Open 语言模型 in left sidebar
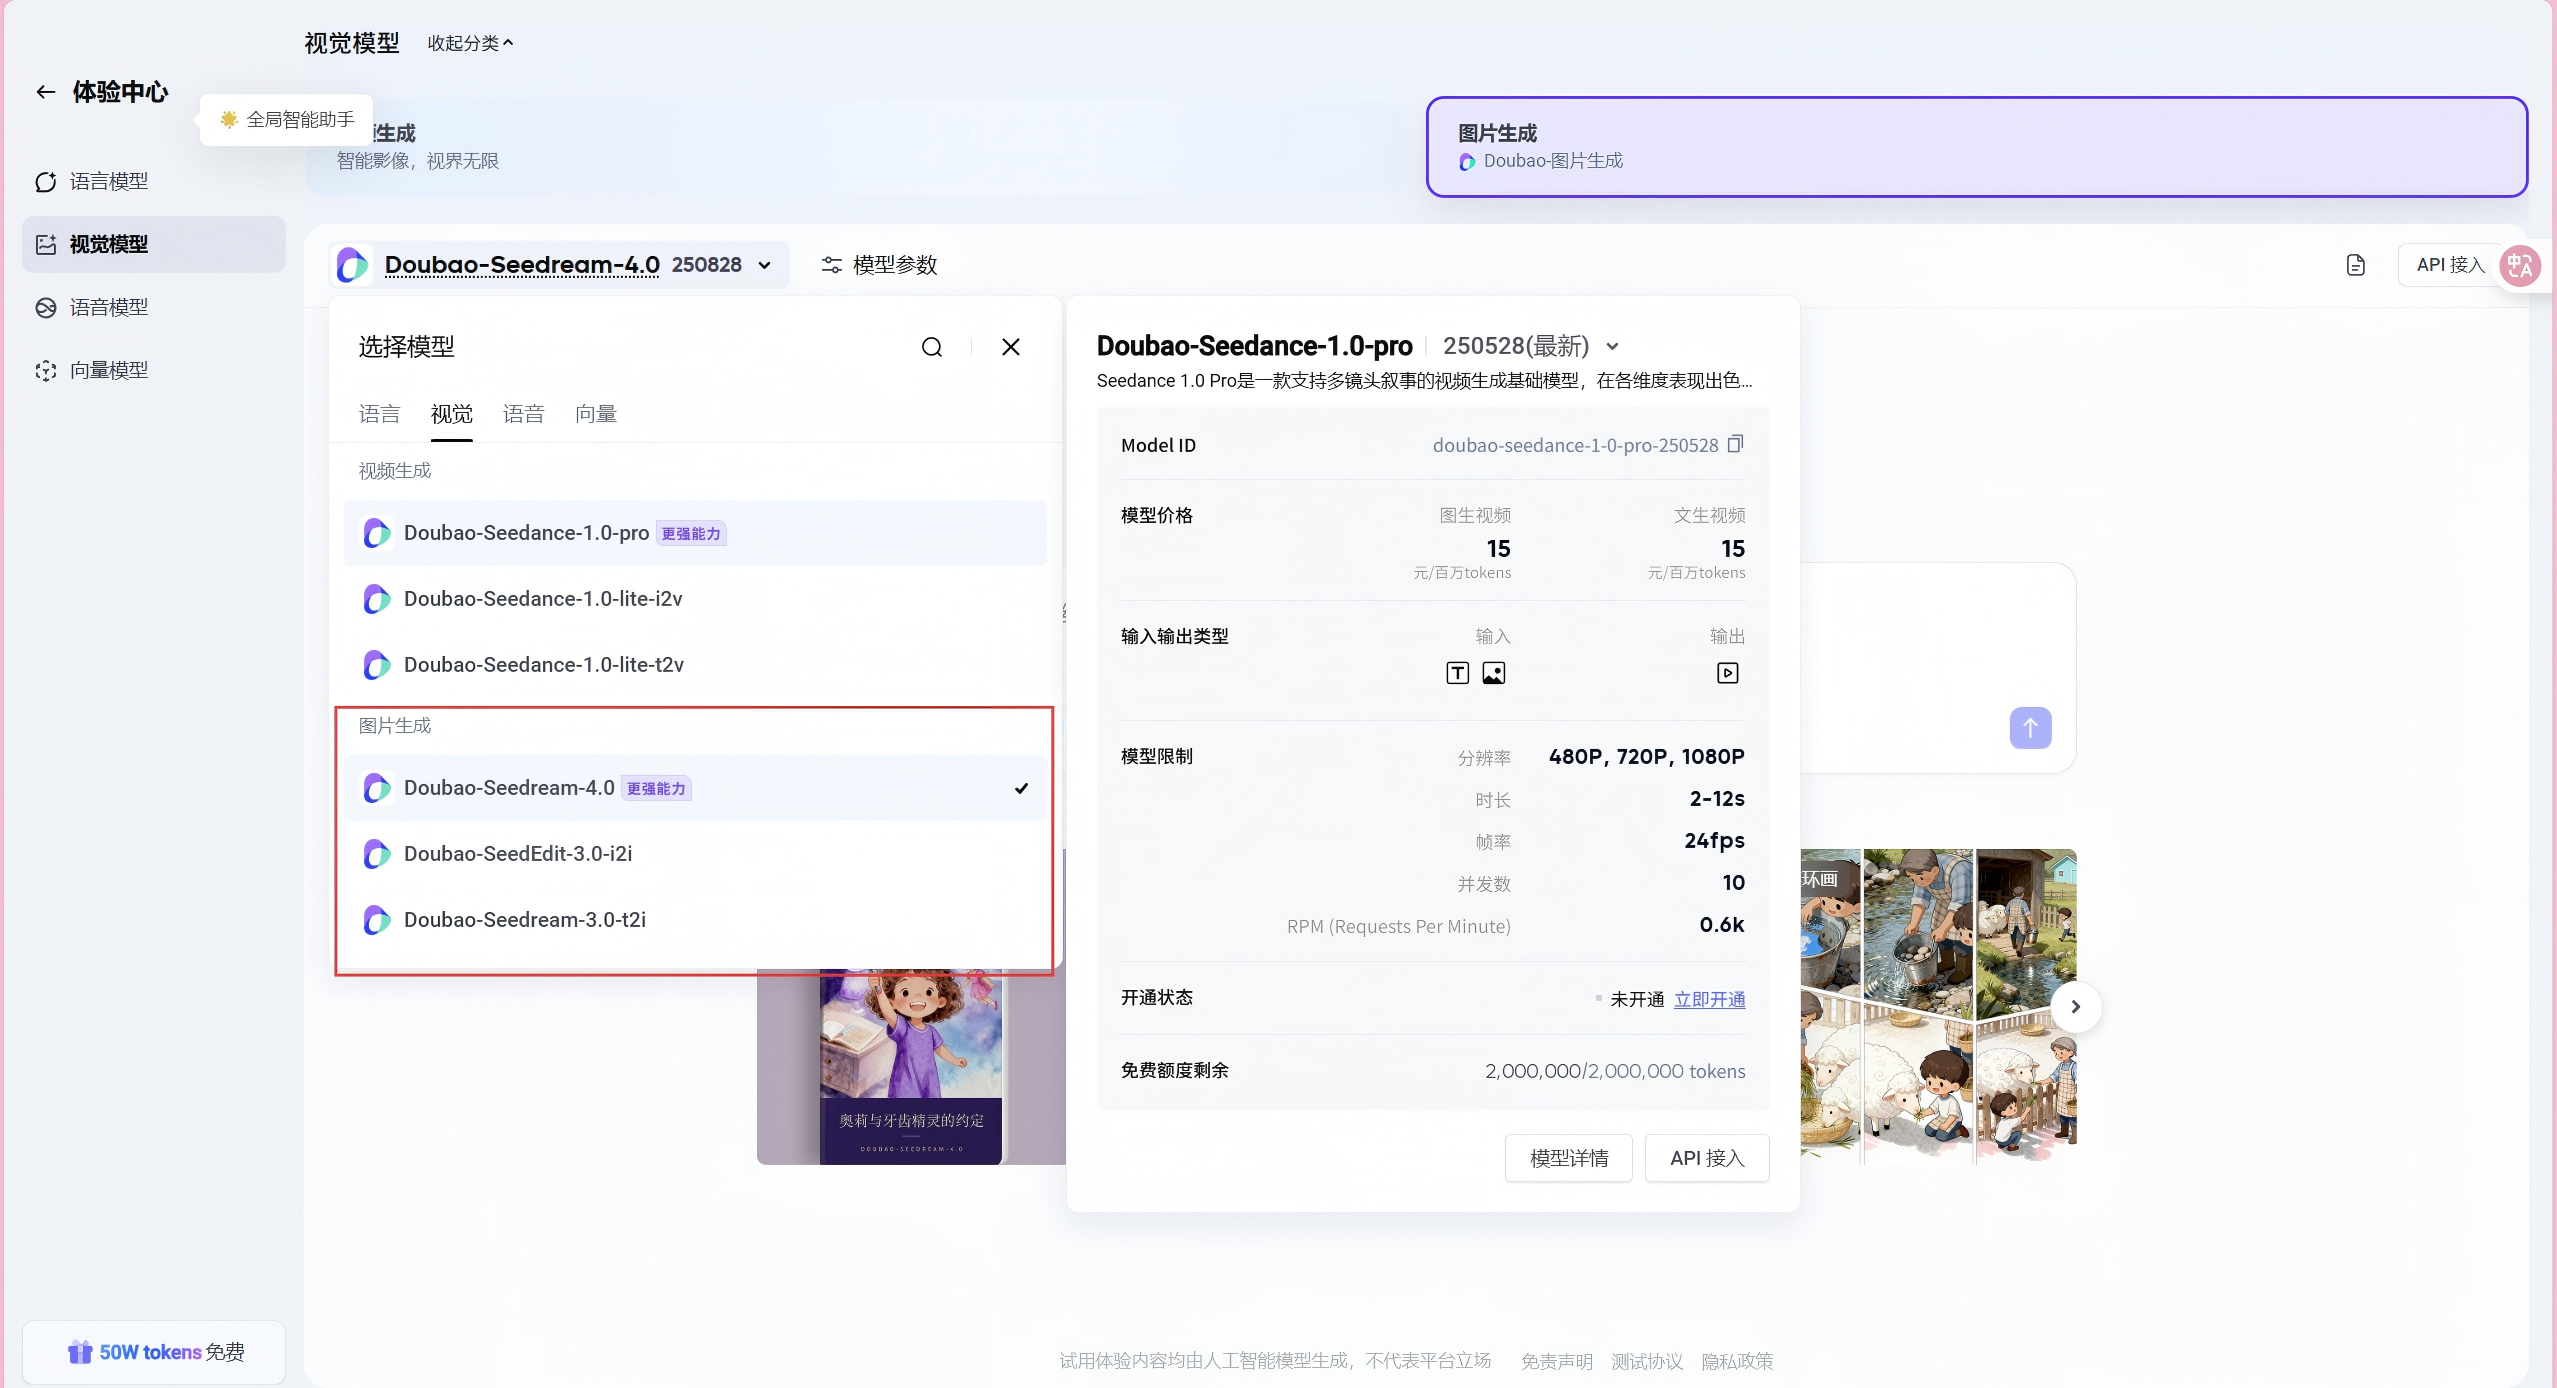 pos(108,182)
